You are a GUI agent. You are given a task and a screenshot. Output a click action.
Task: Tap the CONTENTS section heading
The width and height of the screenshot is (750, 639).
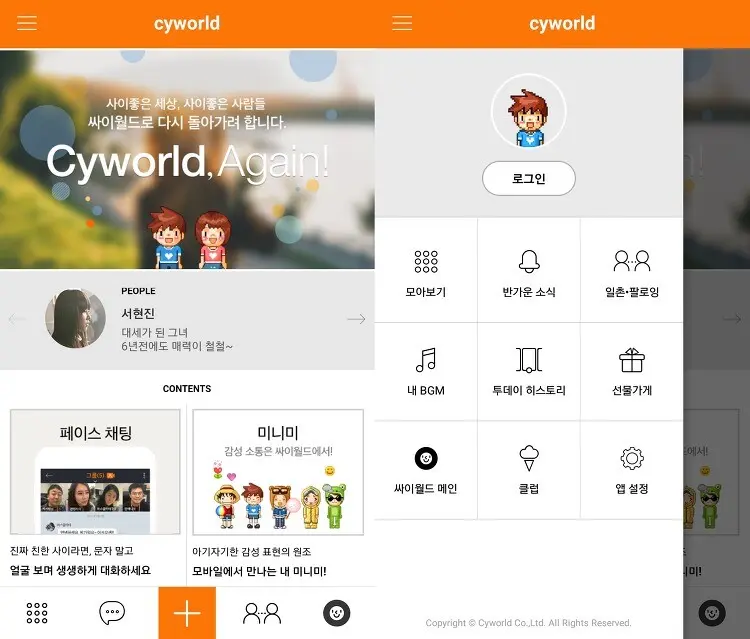[x=187, y=389]
